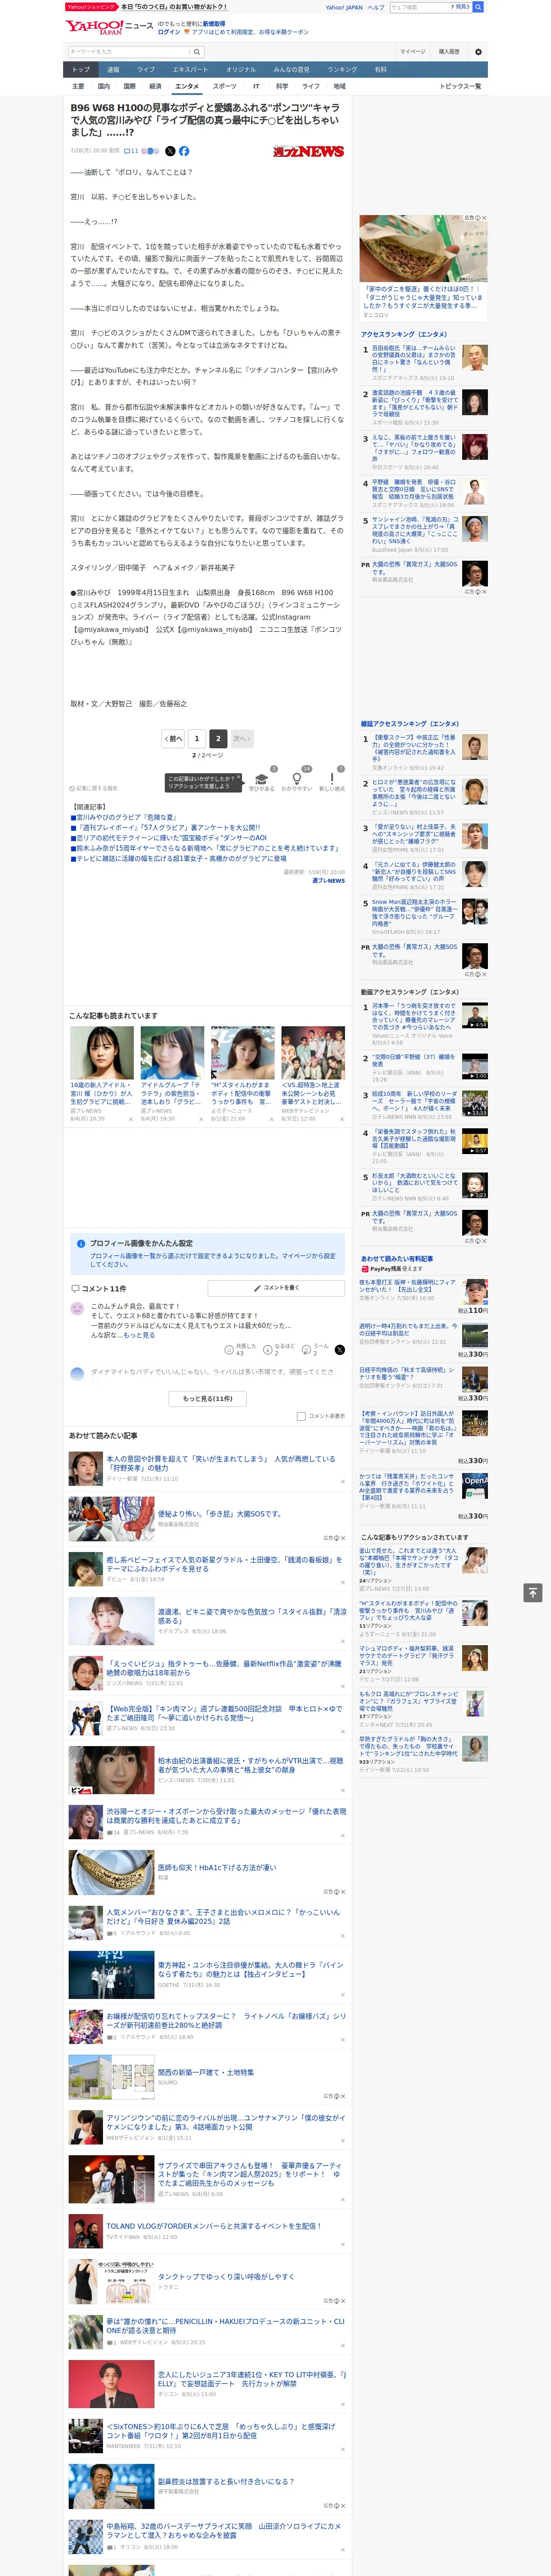551x2576 pixels.
Task: Open the settings gear icon in header
Action: pos(478,52)
